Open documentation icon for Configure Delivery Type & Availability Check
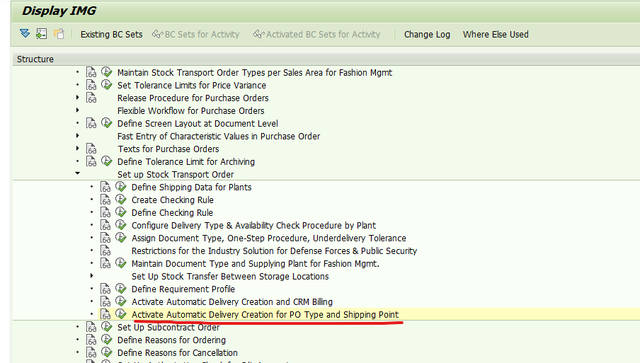The height and width of the screenshot is (363, 640). click(x=105, y=225)
